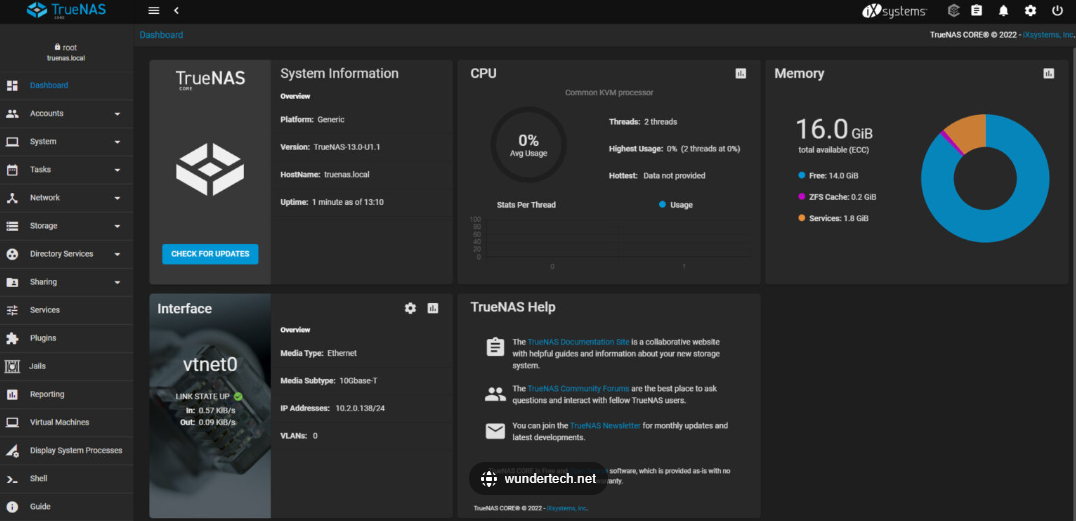Click the power icon in top bar

pyautogui.click(x=1057, y=11)
